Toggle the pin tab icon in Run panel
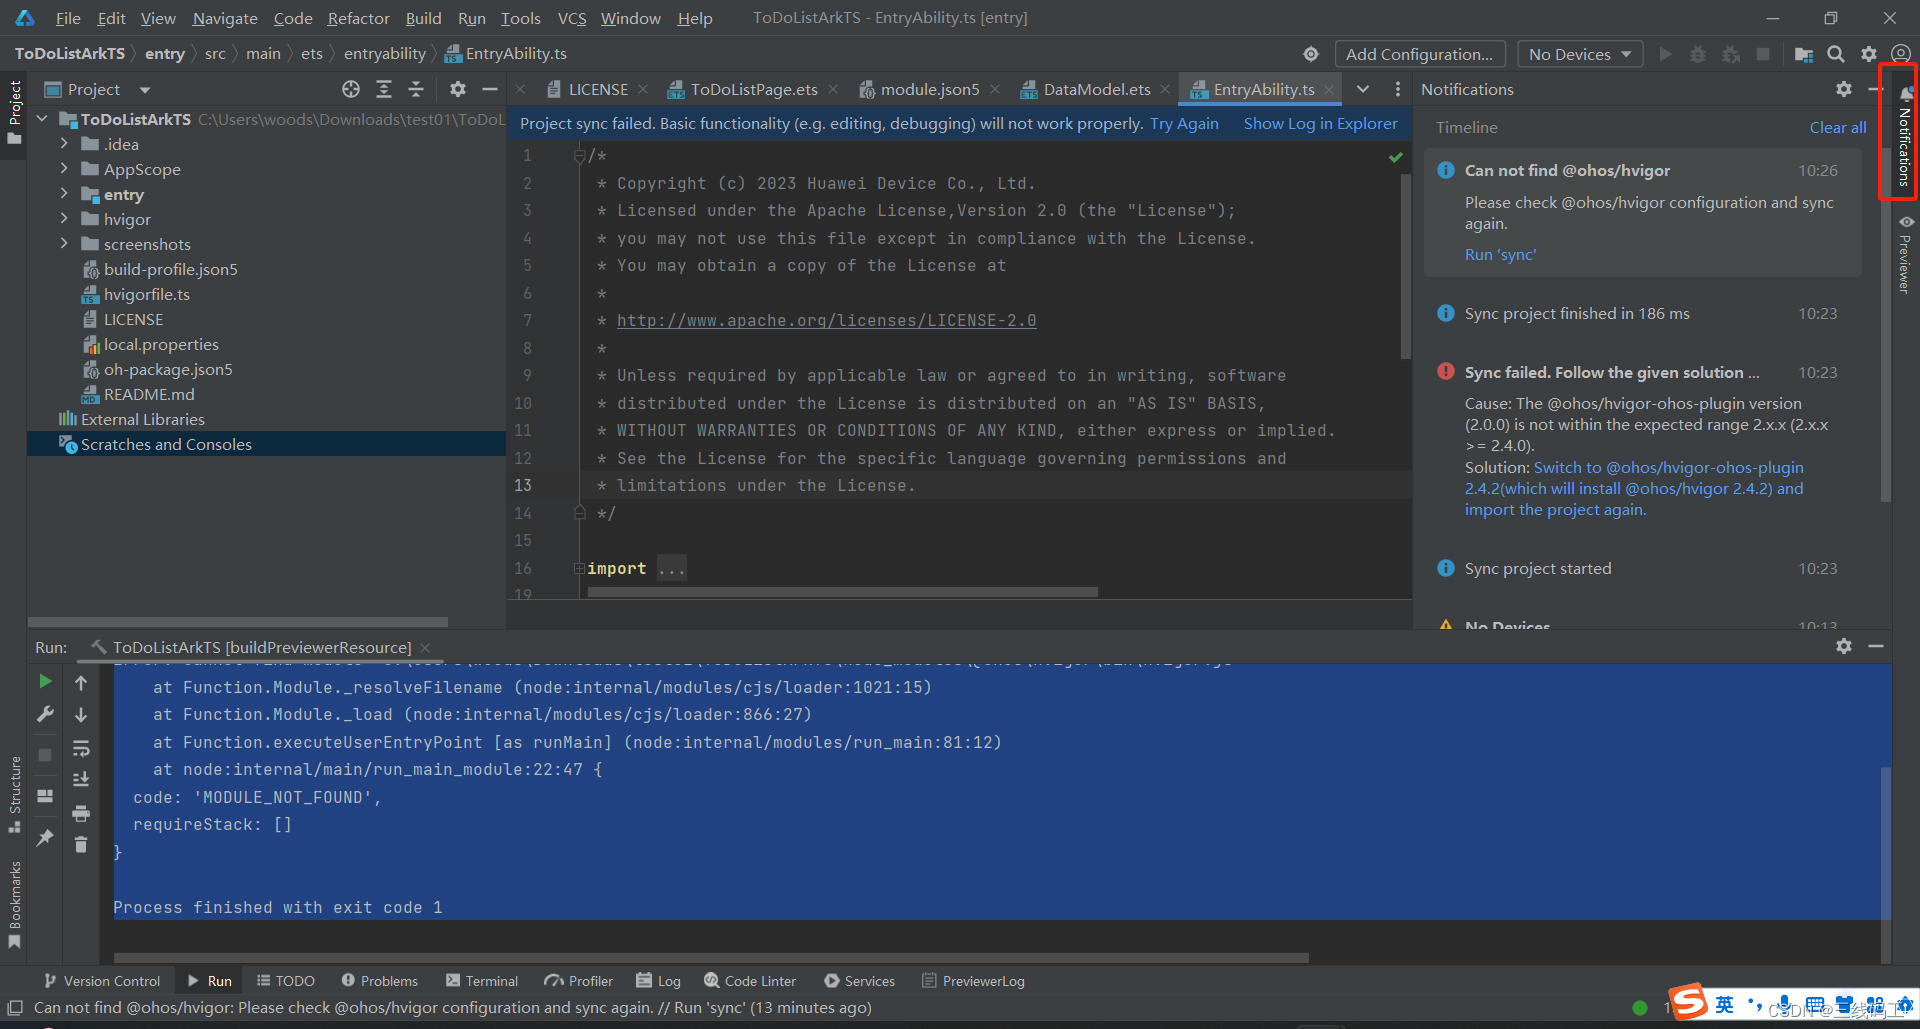This screenshot has height=1029, width=1920. coord(45,838)
